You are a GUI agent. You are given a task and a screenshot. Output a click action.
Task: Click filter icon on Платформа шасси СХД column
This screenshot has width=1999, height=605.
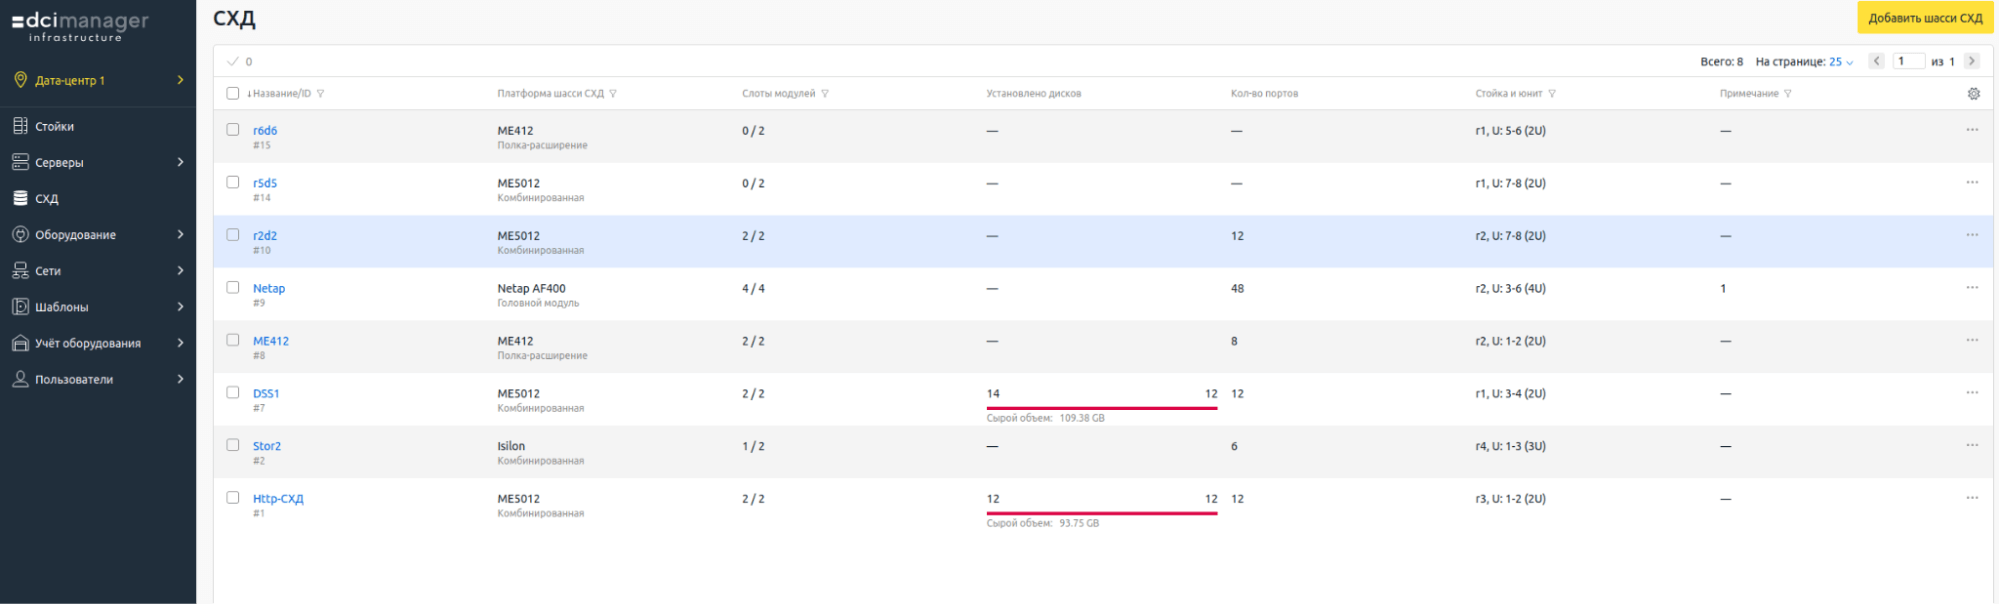click(613, 94)
